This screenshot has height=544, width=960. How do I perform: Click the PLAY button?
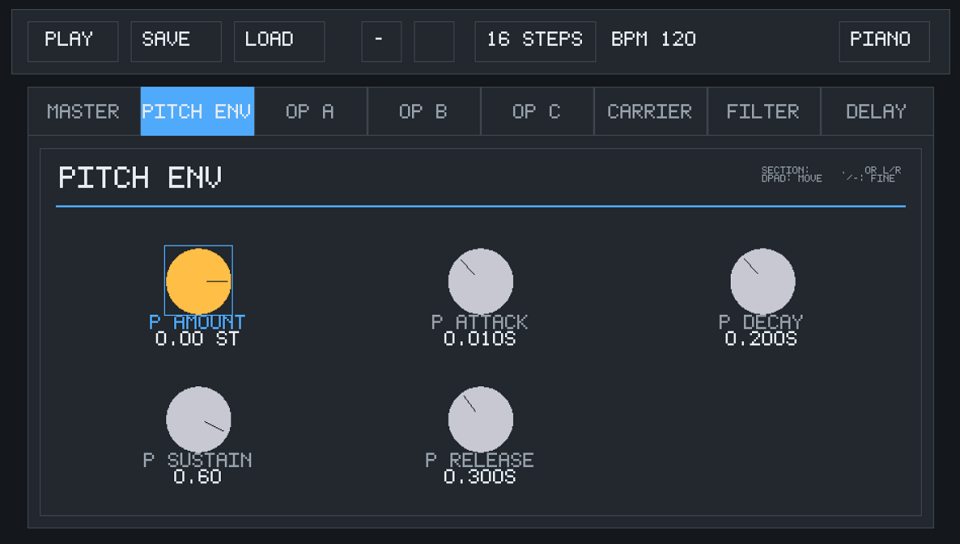point(73,42)
